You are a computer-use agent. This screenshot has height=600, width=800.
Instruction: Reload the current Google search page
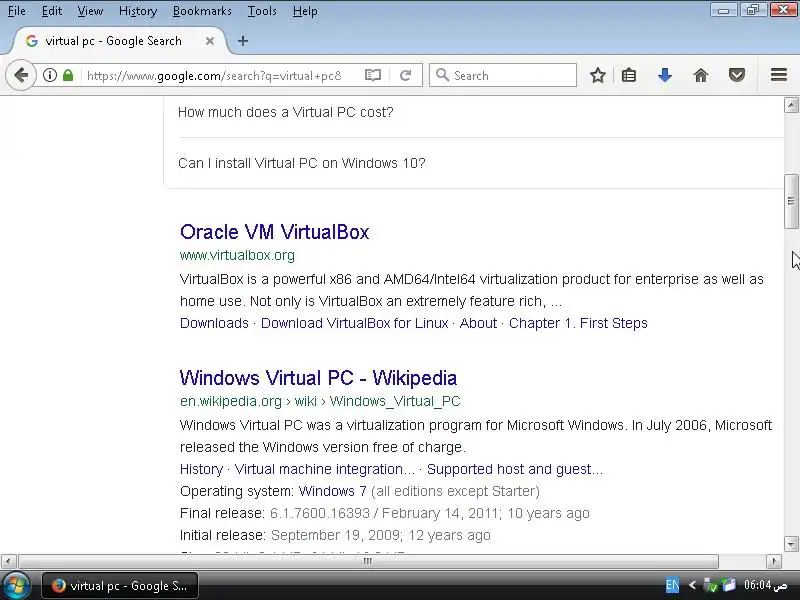(406, 76)
